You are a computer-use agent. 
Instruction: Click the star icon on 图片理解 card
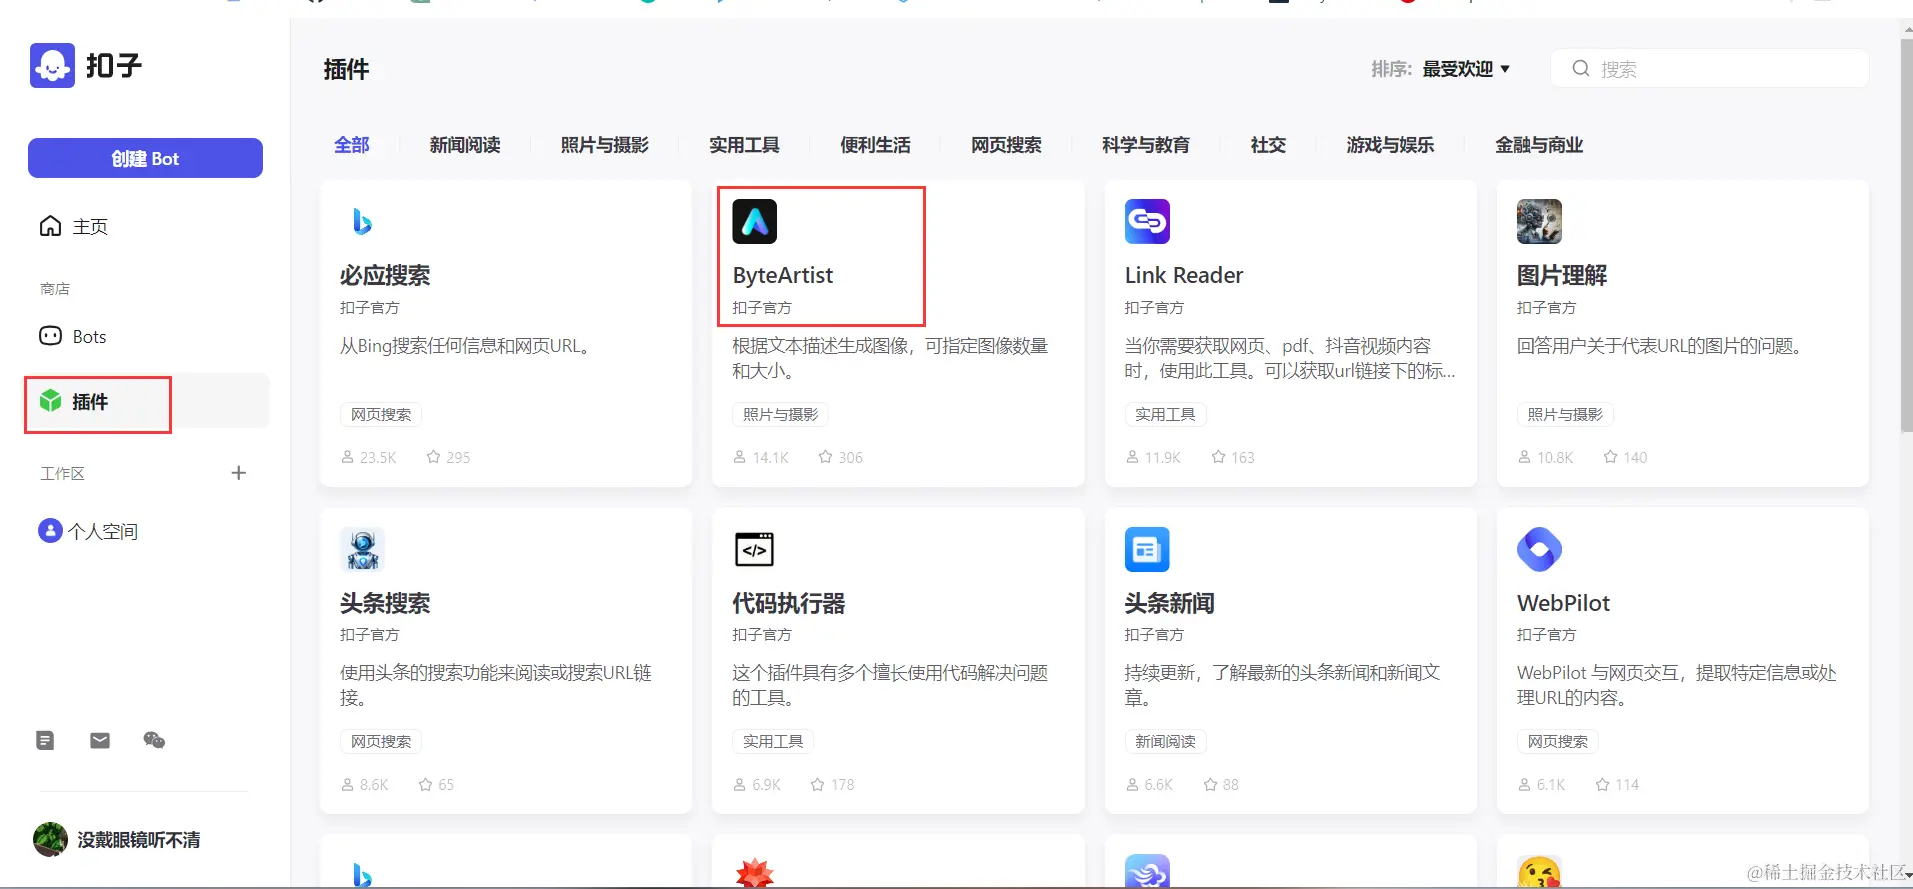(1610, 457)
